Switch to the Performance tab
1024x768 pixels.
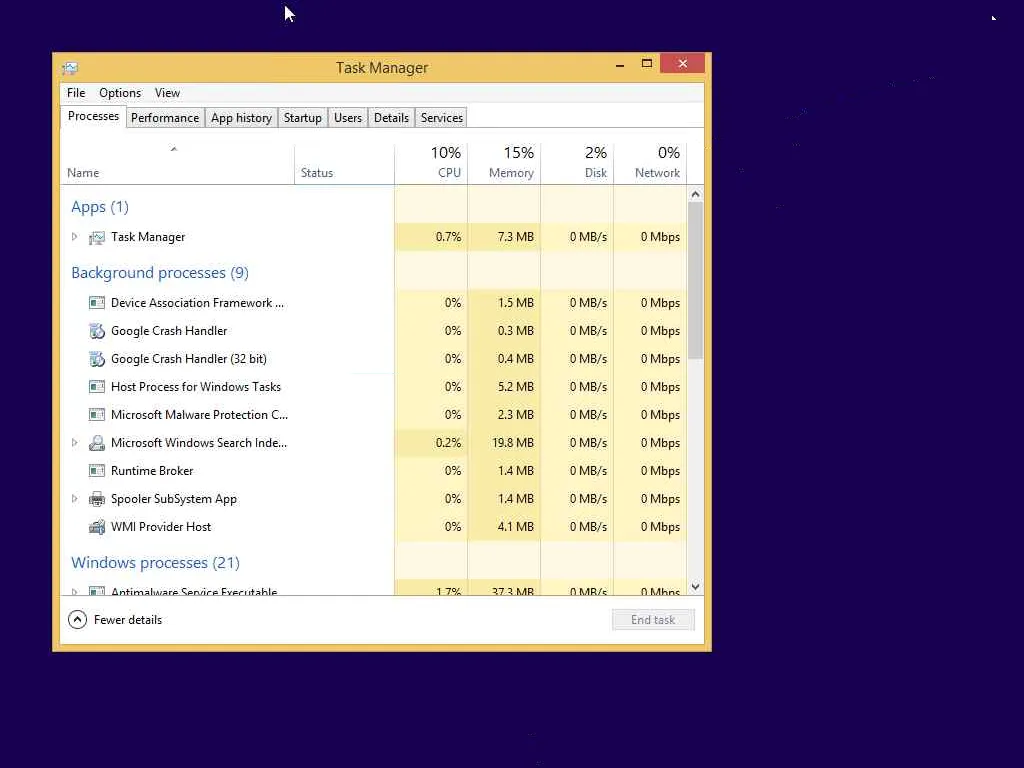[165, 118]
